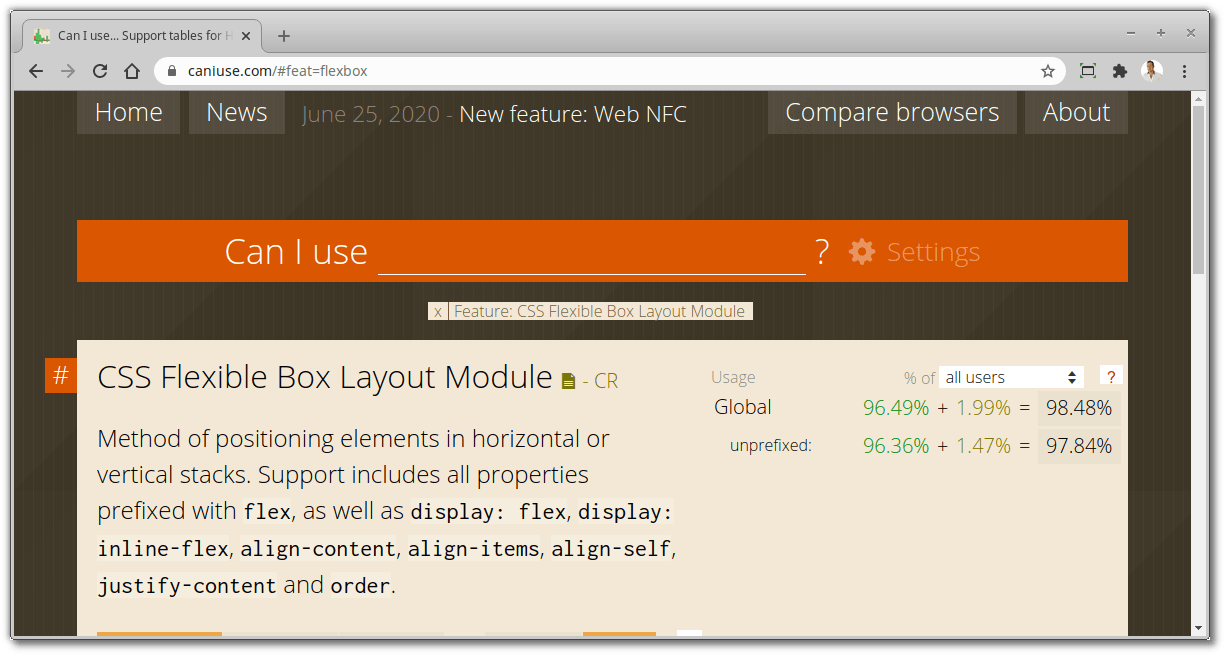Click the screen capture extension icon
The height and width of the screenshot is (656, 1226).
click(x=1088, y=71)
